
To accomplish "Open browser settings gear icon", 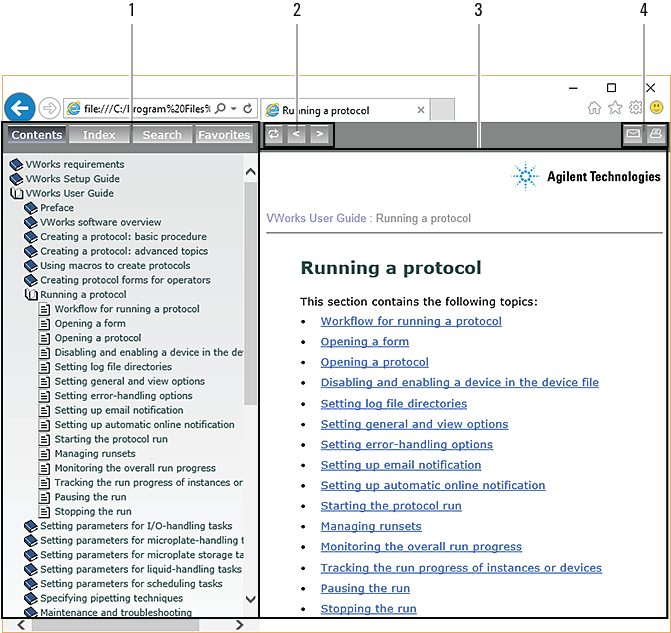I will (x=635, y=108).
